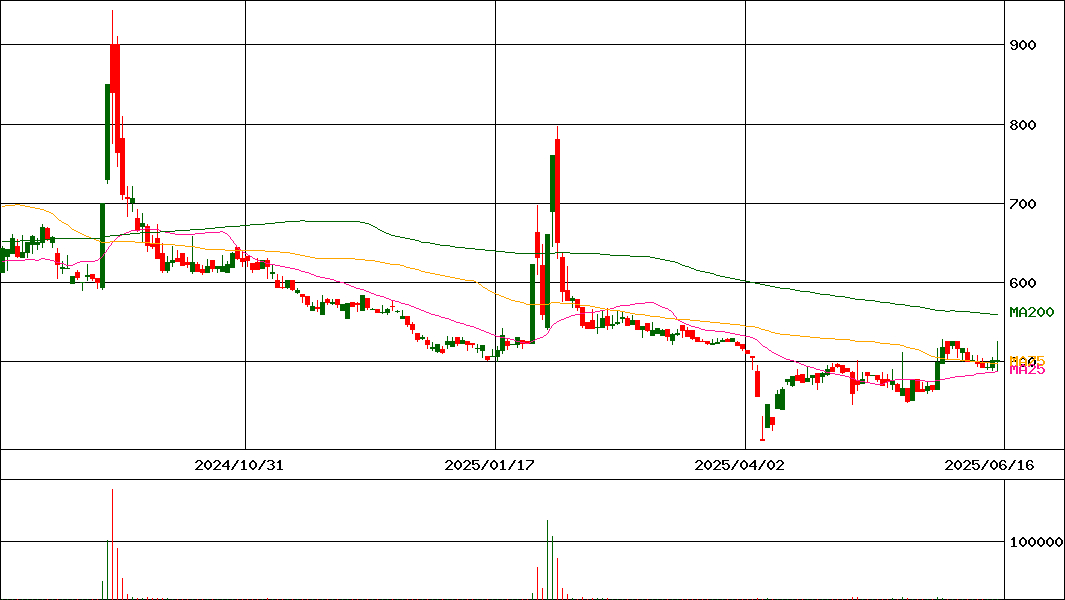Select the 2025/01/17 date label
The height and width of the screenshot is (600, 1065).
point(488,465)
